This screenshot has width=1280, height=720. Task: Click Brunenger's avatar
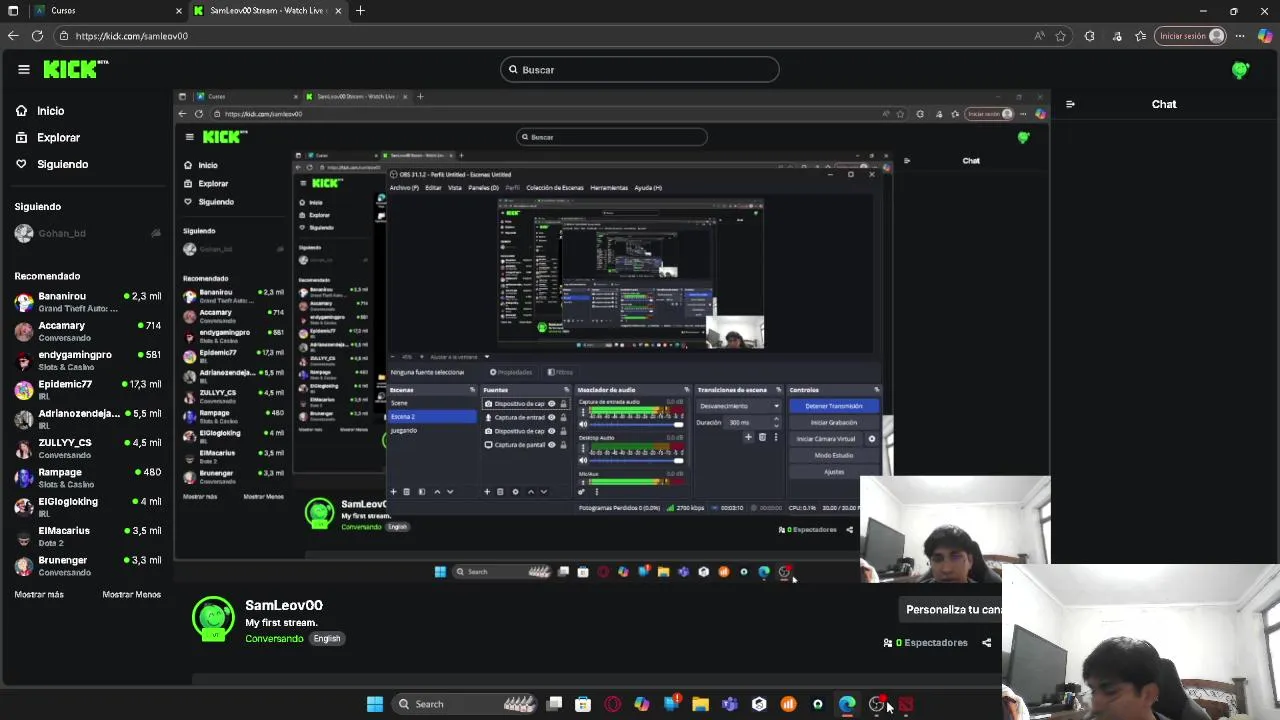pyautogui.click(x=24, y=566)
